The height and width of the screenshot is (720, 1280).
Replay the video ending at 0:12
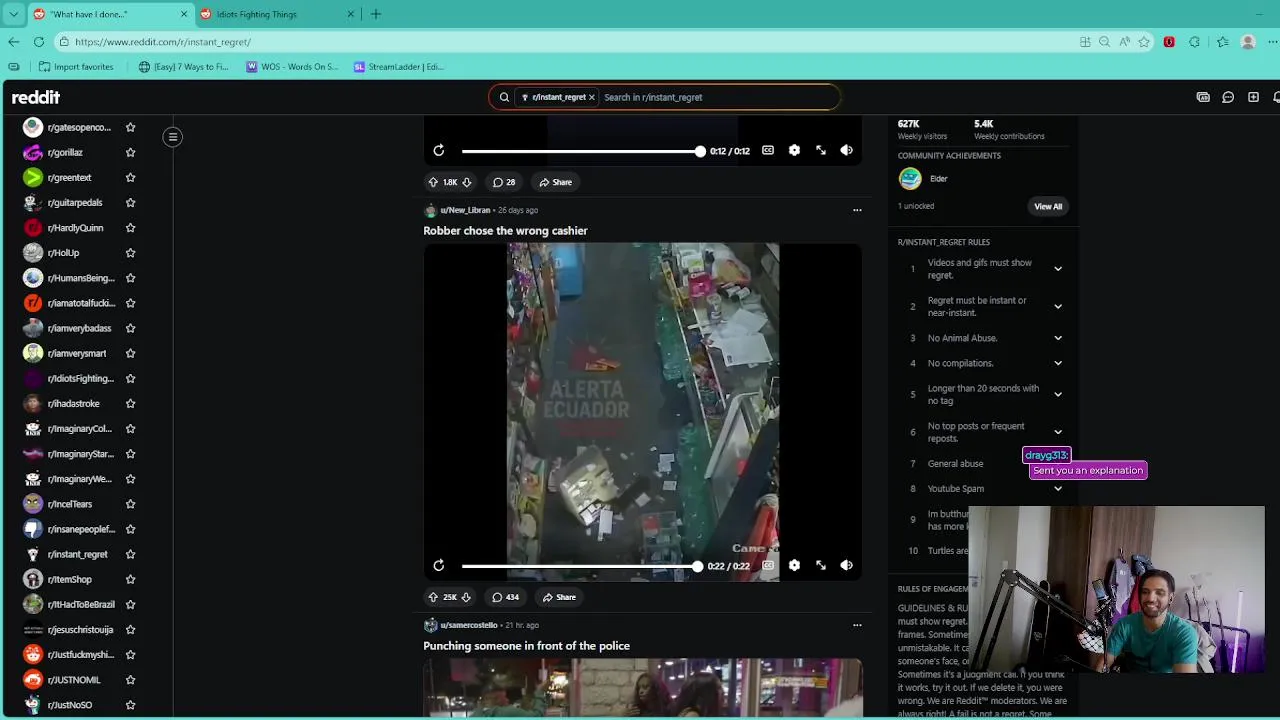pyautogui.click(x=438, y=150)
